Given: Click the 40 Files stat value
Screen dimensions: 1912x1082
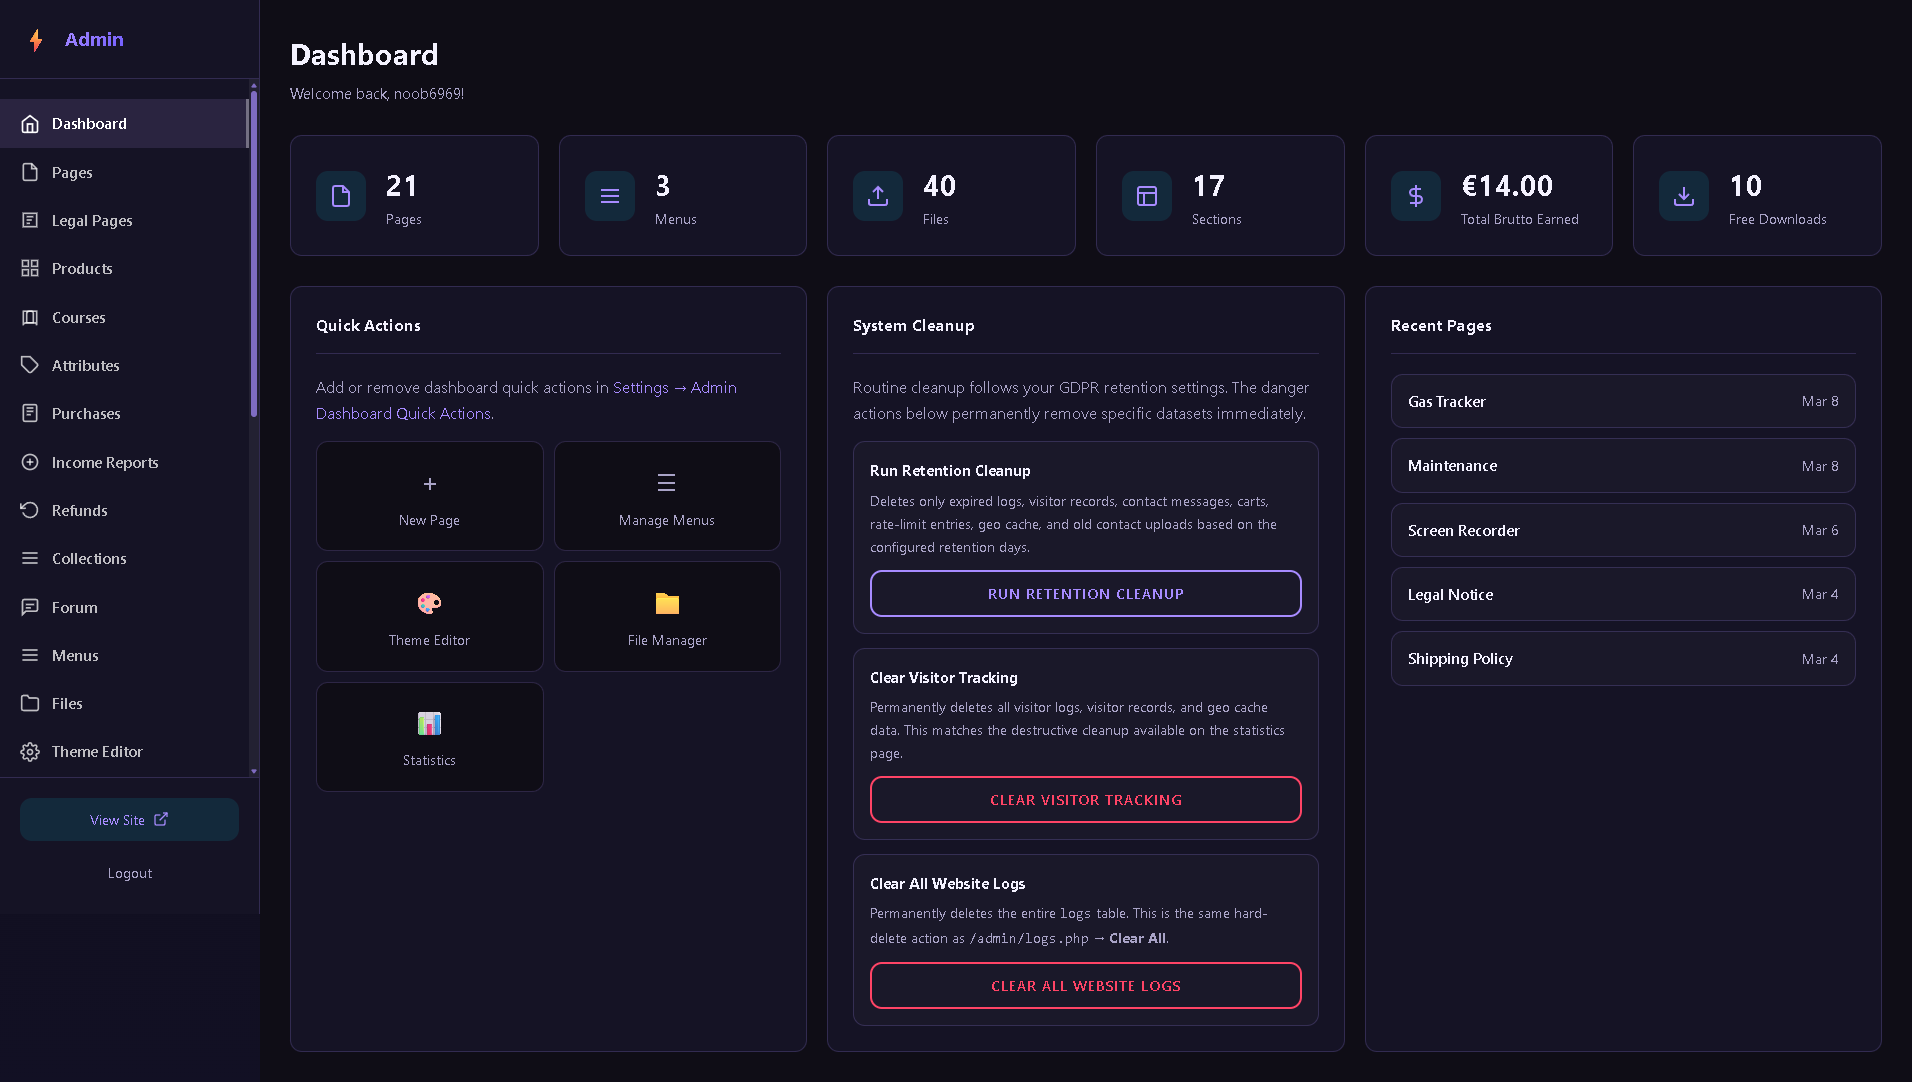Looking at the screenshot, I should point(939,186).
